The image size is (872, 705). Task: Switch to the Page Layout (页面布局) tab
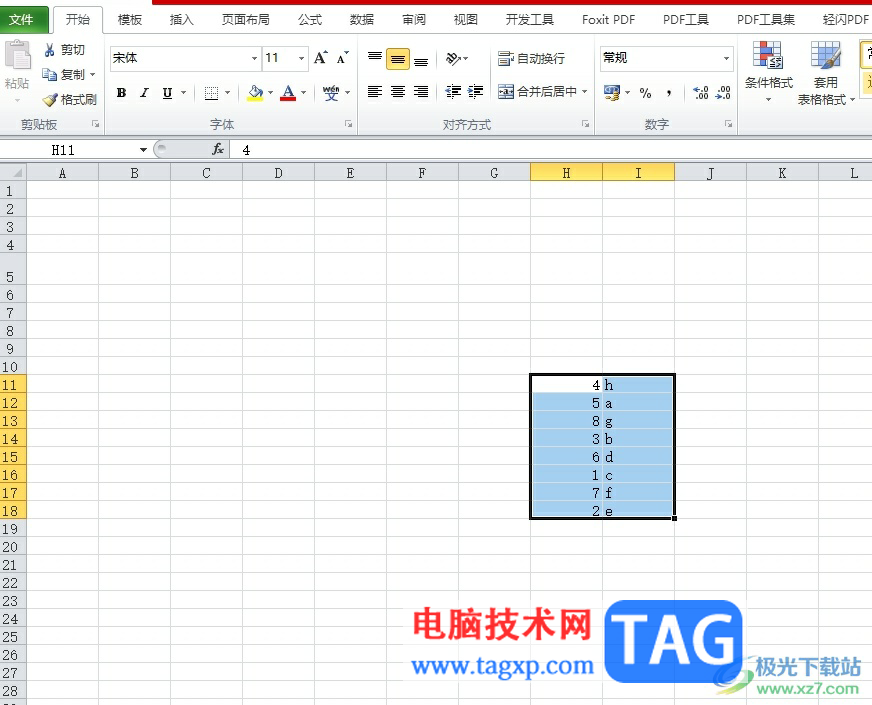tap(245, 20)
